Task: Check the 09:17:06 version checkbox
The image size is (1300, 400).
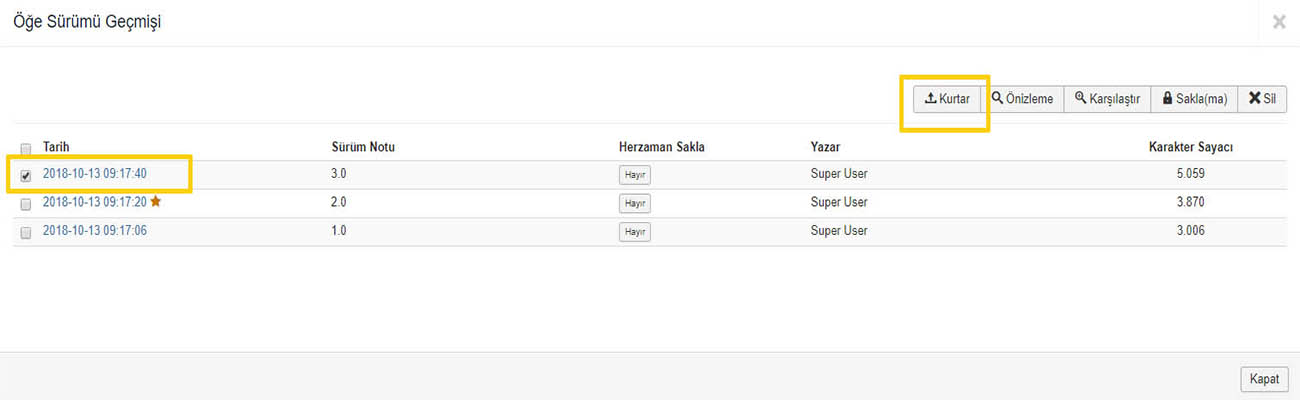Action: 26,232
